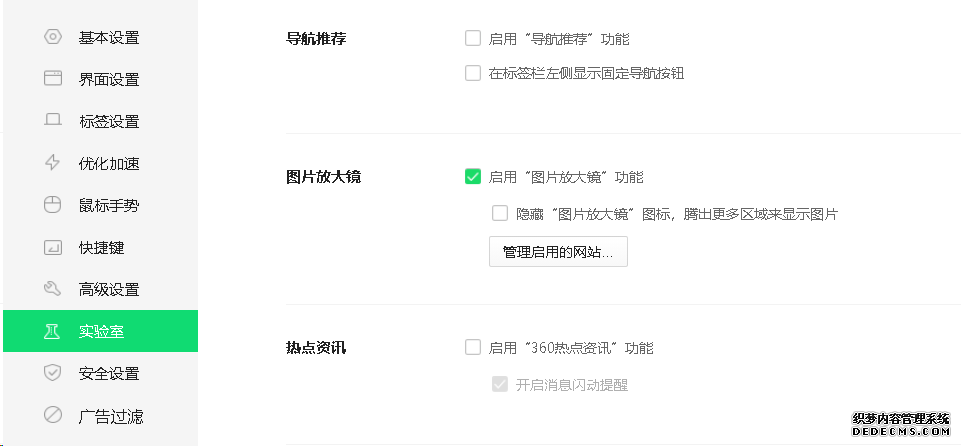The width and height of the screenshot is (961, 446).
Task: Click the flask icon beside 实验室
Action: coord(53,332)
